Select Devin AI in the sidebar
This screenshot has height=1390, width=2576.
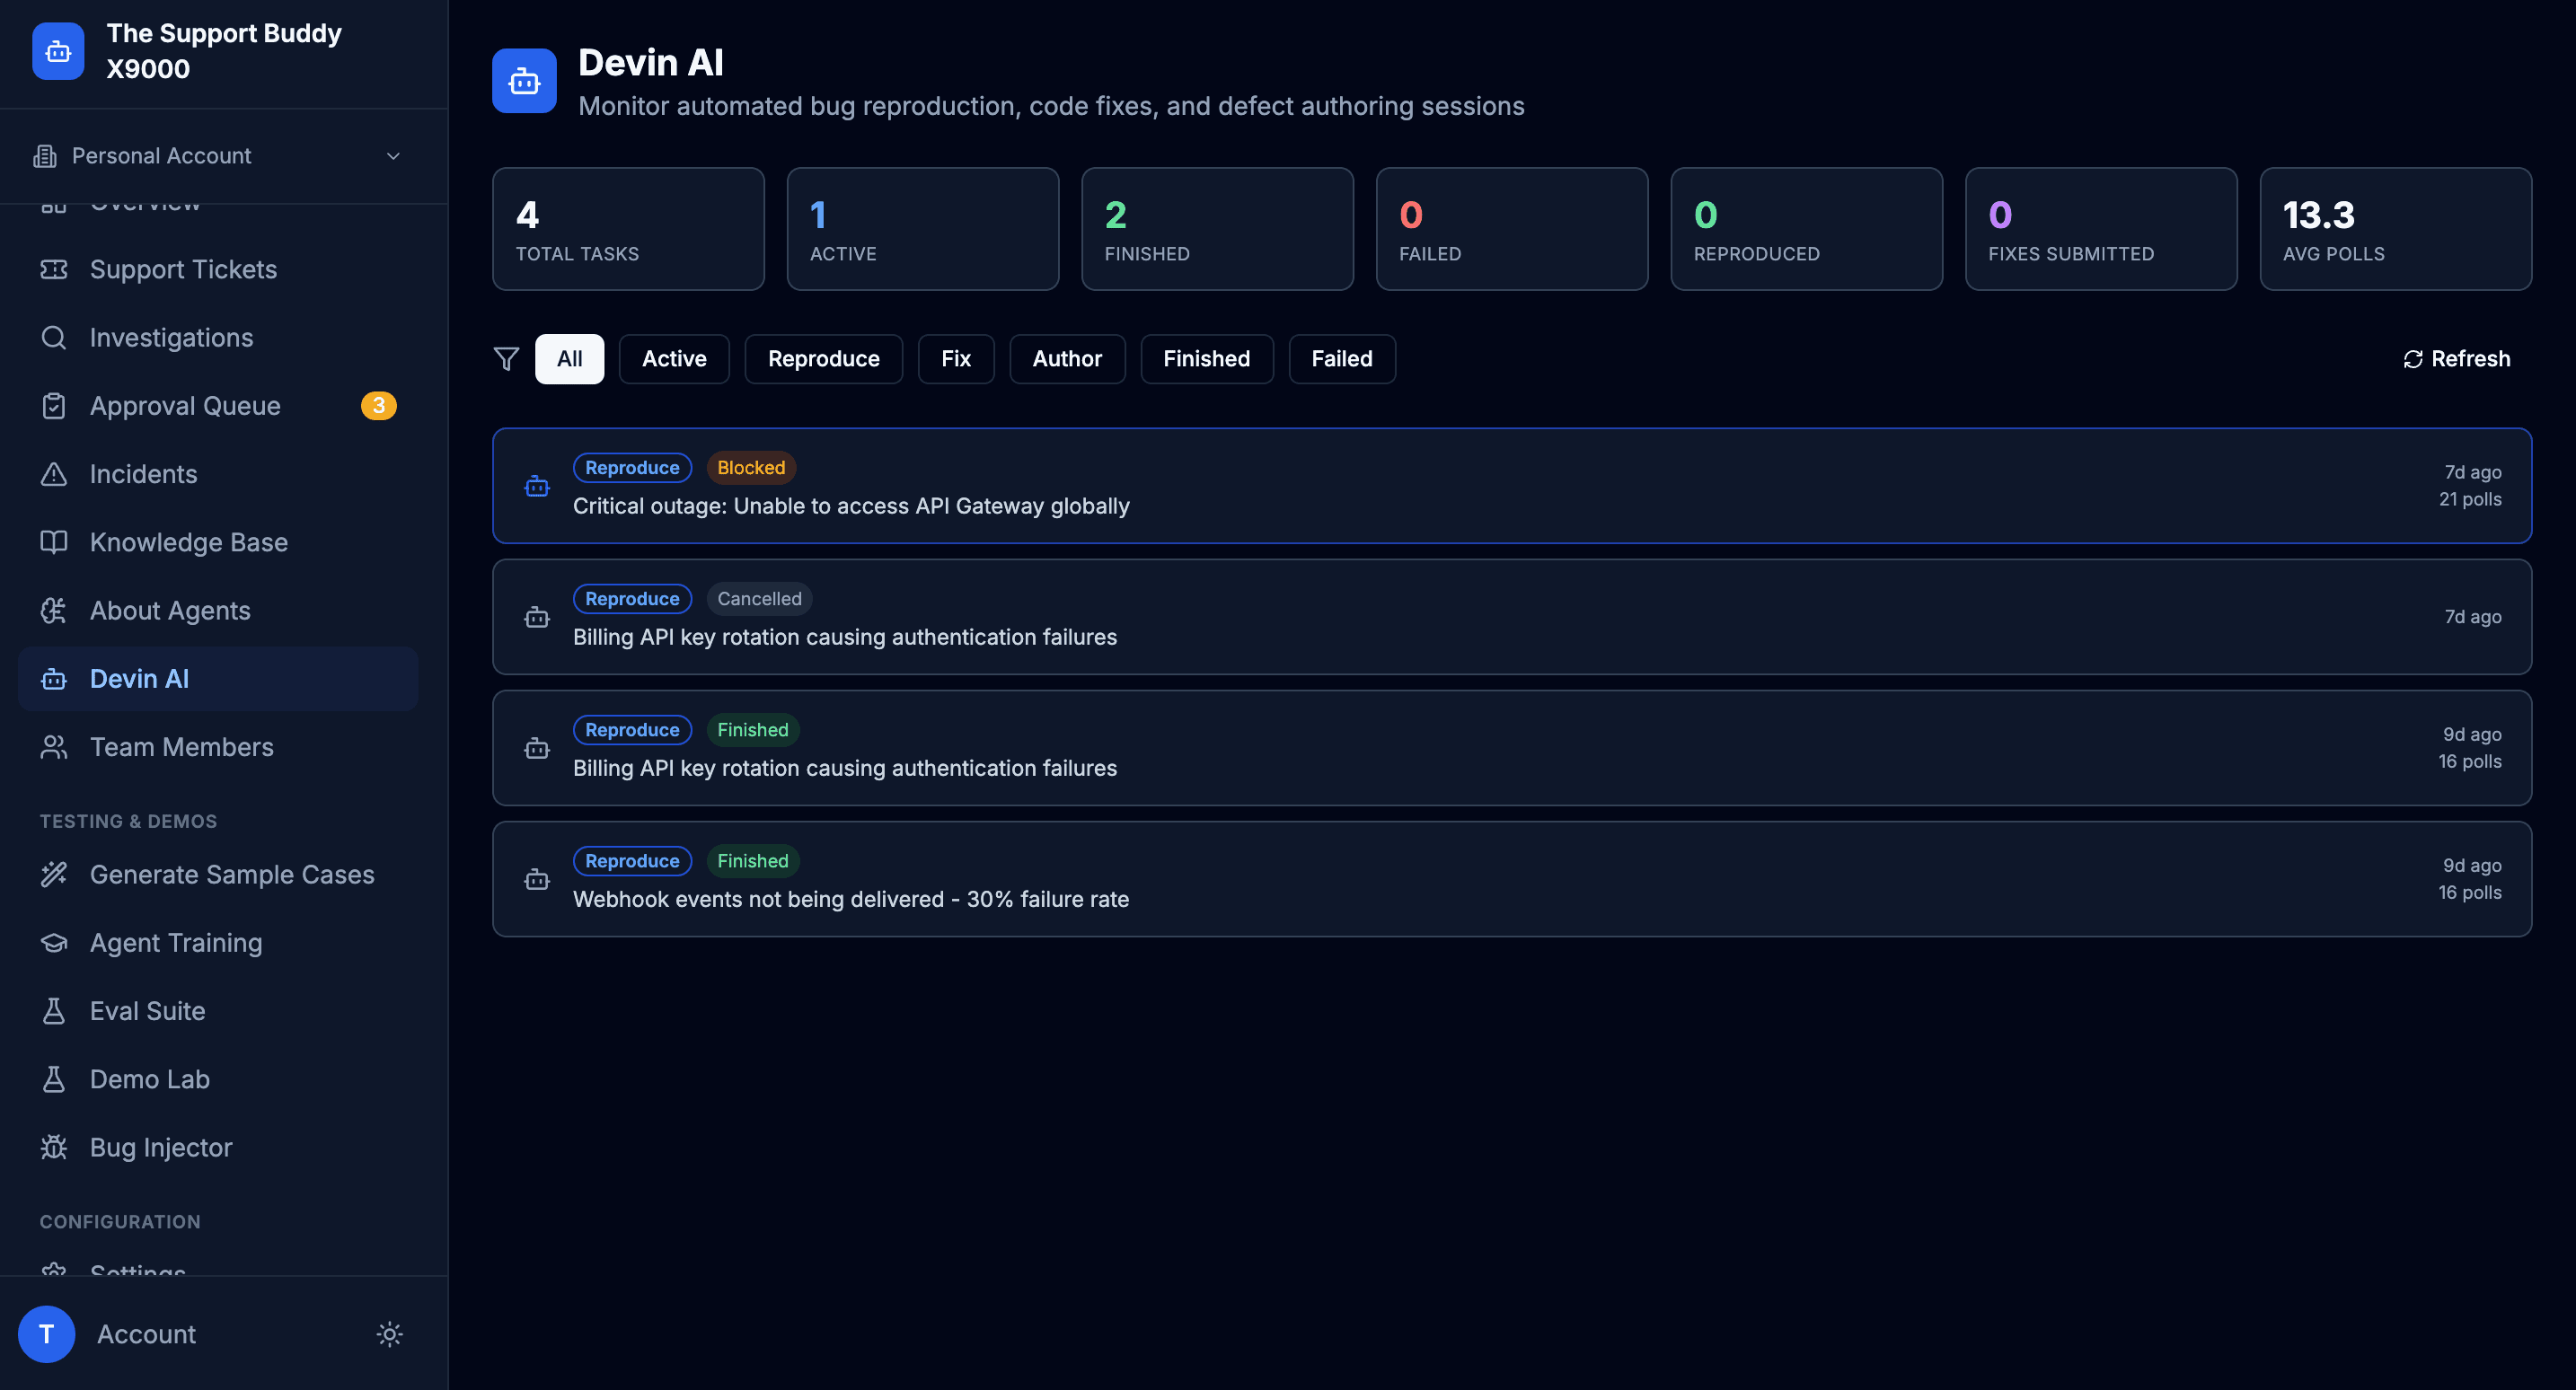[x=218, y=679]
